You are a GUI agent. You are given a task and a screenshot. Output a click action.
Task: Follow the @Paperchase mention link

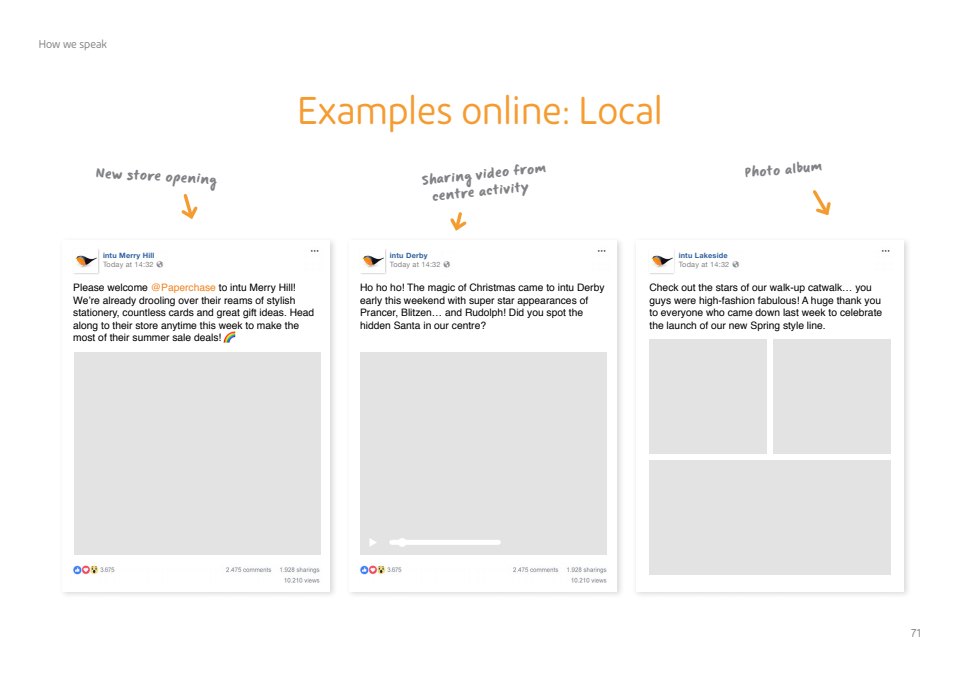coord(183,287)
